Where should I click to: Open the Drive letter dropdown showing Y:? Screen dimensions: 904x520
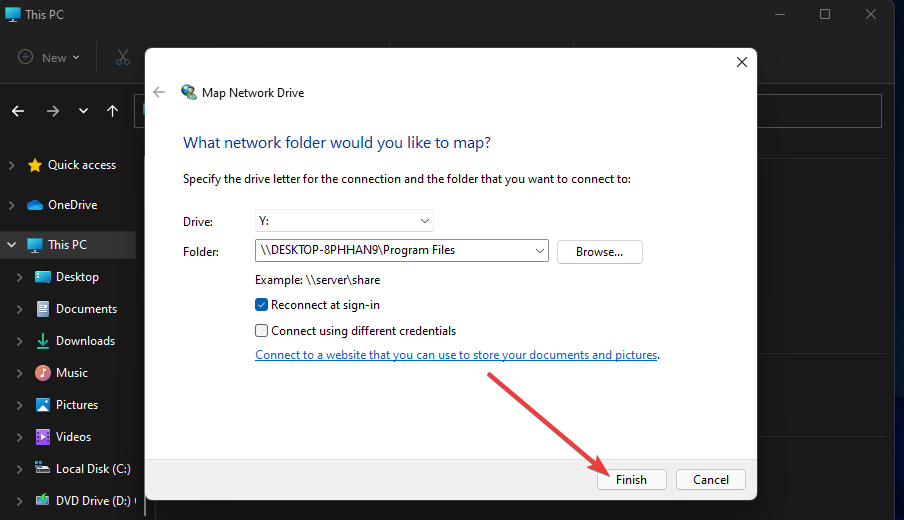click(x=344, y=220)
